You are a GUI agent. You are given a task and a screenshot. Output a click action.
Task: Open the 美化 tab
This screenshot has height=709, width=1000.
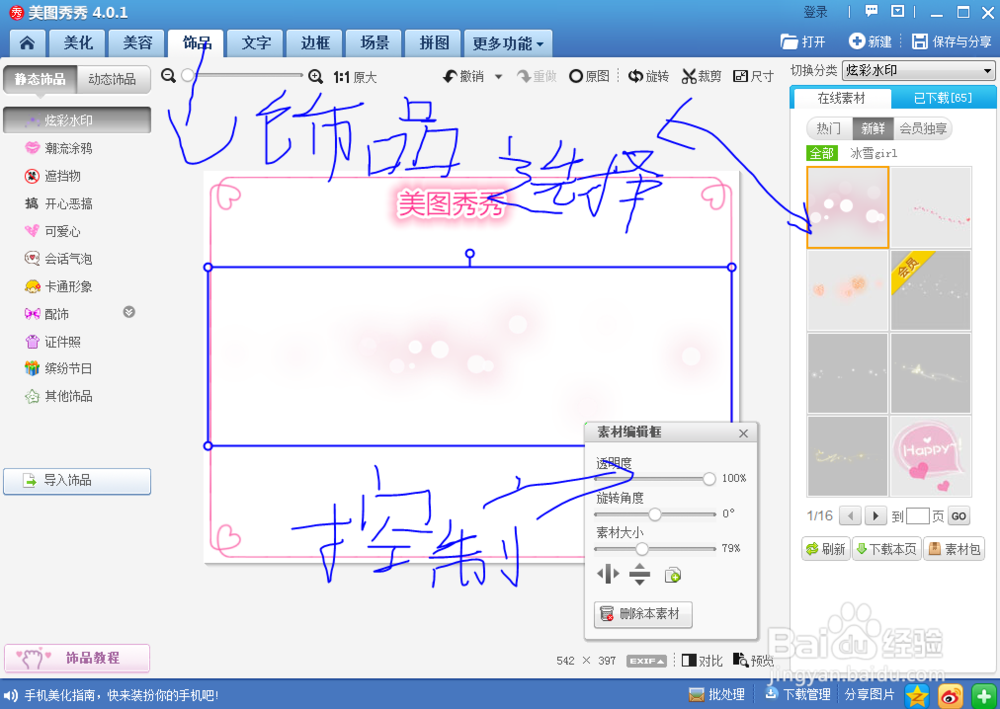tap(78, 43)
